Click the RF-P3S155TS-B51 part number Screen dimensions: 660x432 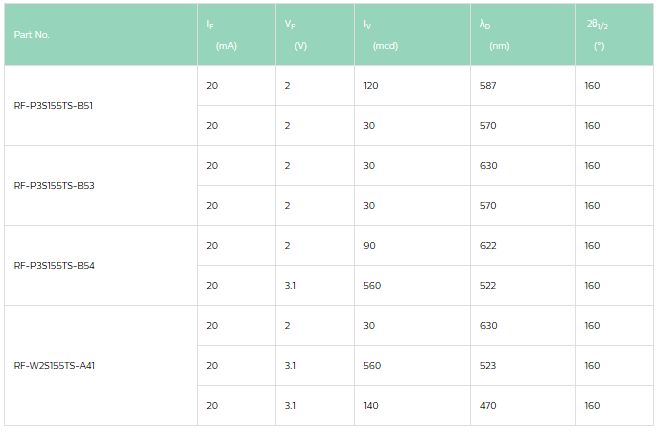[54, 106]
